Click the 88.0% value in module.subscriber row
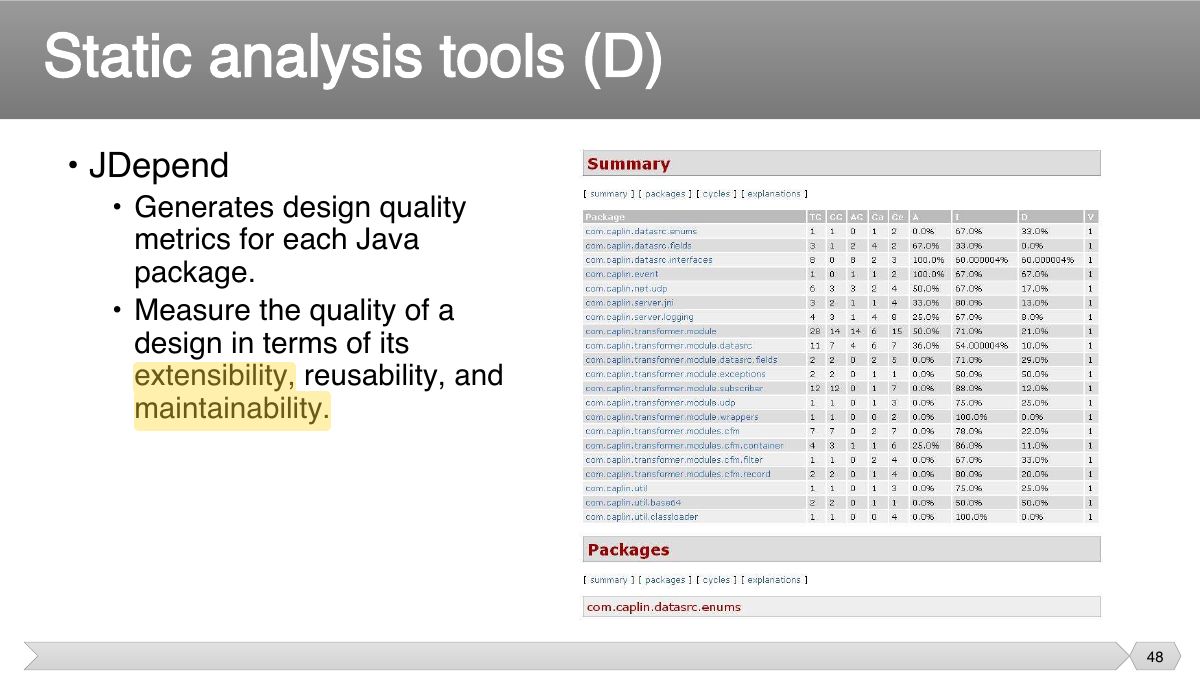The height and width of the screenshot is (676, 1200). pos(969,388)
